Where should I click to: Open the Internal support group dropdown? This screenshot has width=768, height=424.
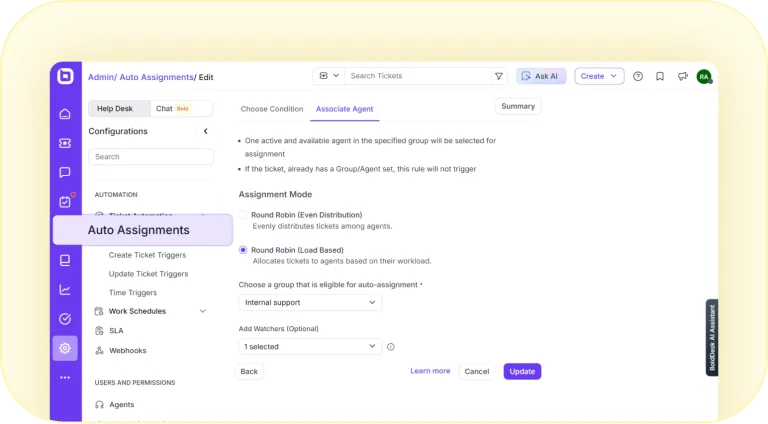coord(310,303)
